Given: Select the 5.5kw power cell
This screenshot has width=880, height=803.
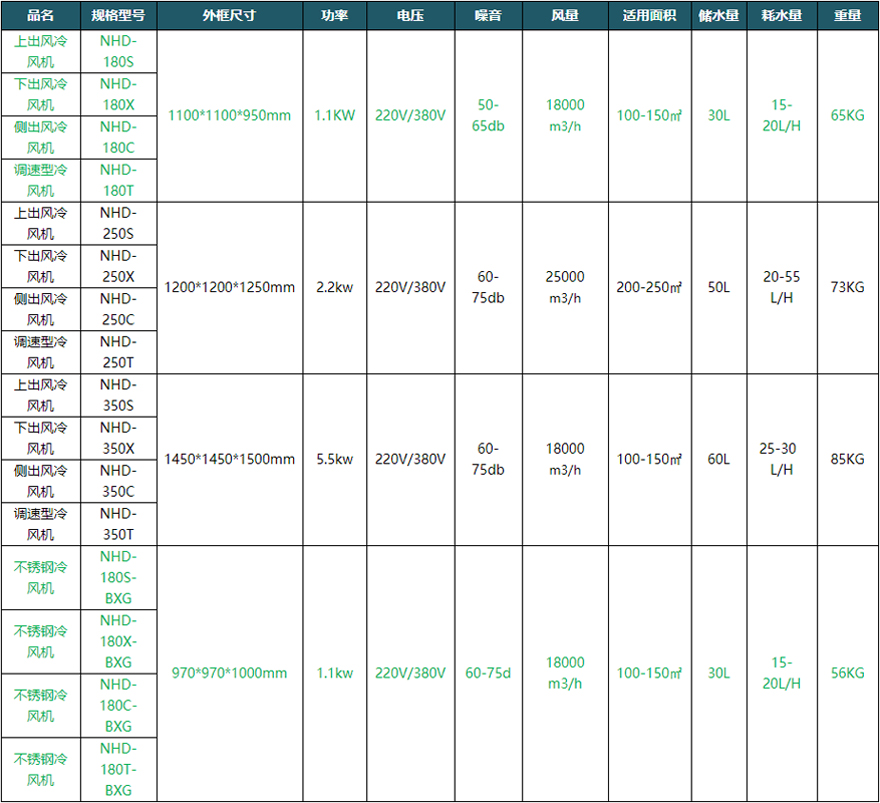Looking at the screenshot, I should click(334, 459).
